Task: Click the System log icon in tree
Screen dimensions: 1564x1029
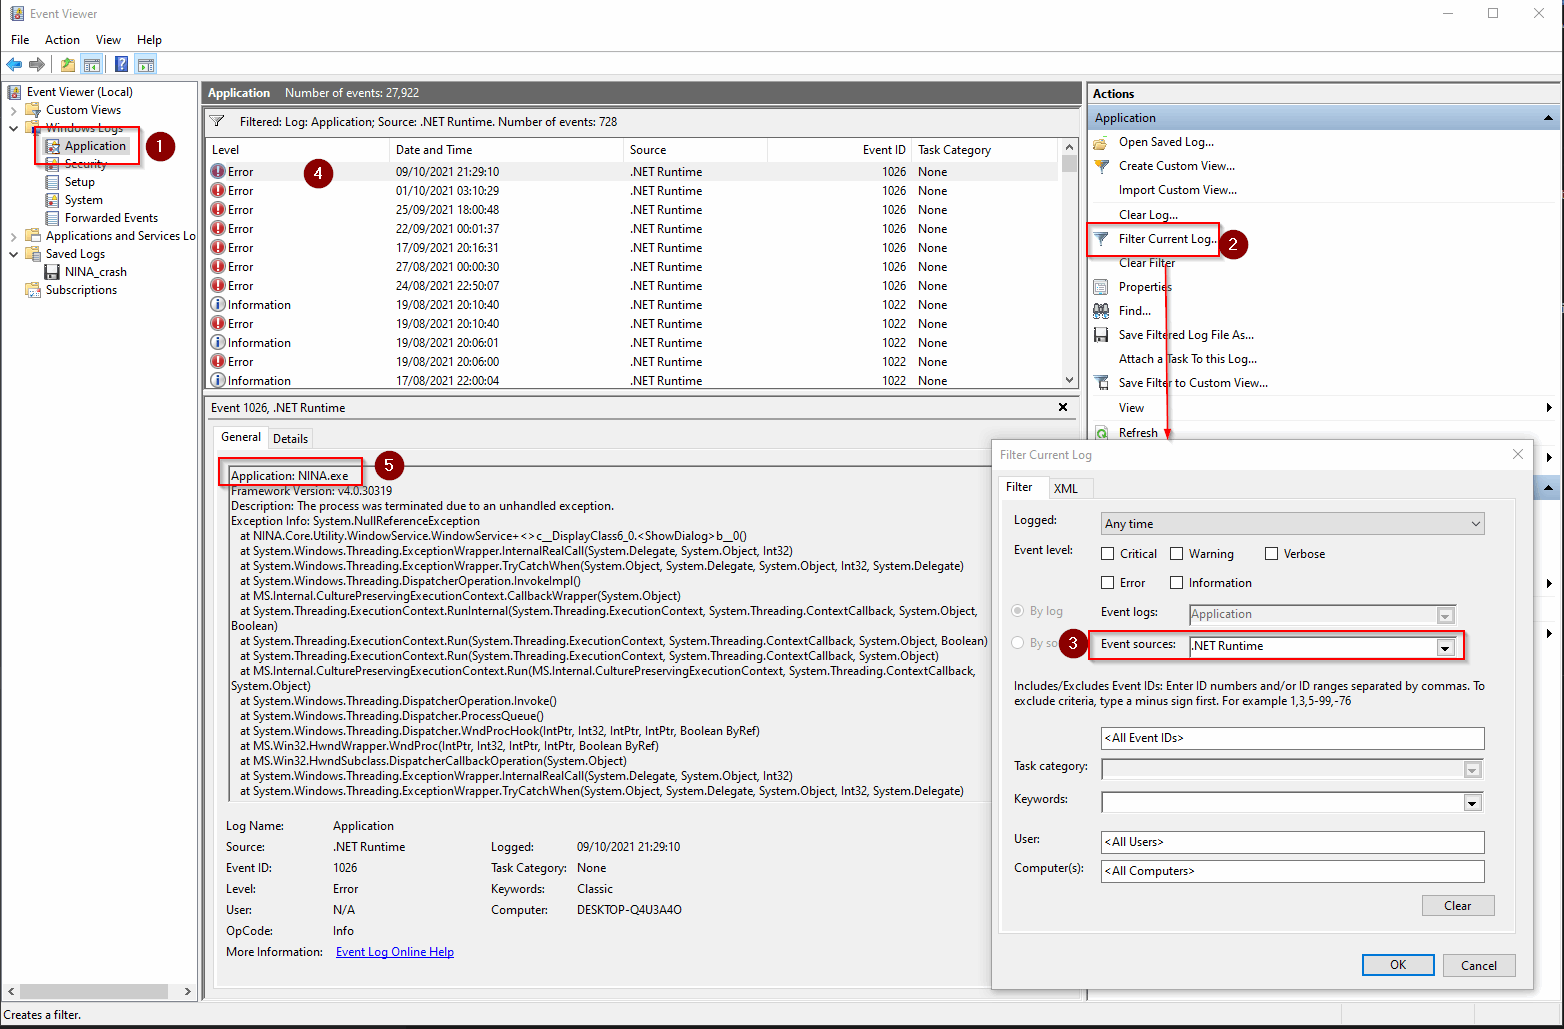Action: tap(53, 200)
